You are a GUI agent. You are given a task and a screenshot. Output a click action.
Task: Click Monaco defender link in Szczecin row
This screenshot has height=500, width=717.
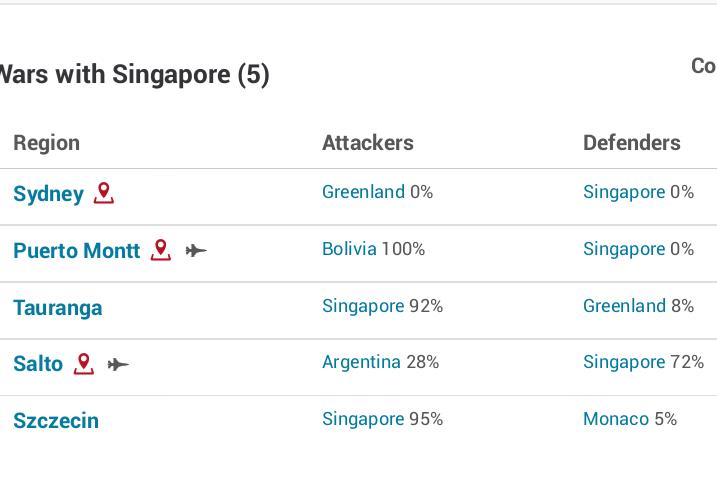(616, 419)
